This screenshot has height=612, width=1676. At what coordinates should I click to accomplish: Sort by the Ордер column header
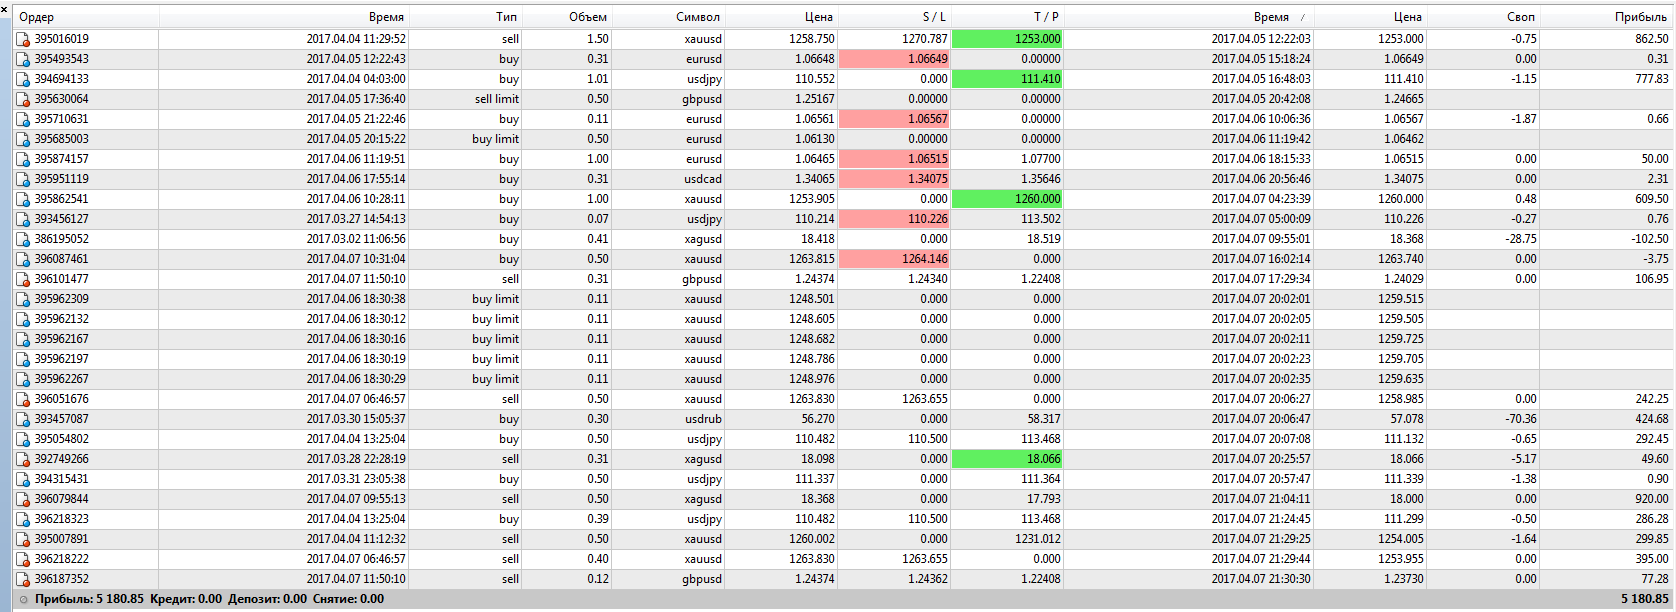(85, 17)
